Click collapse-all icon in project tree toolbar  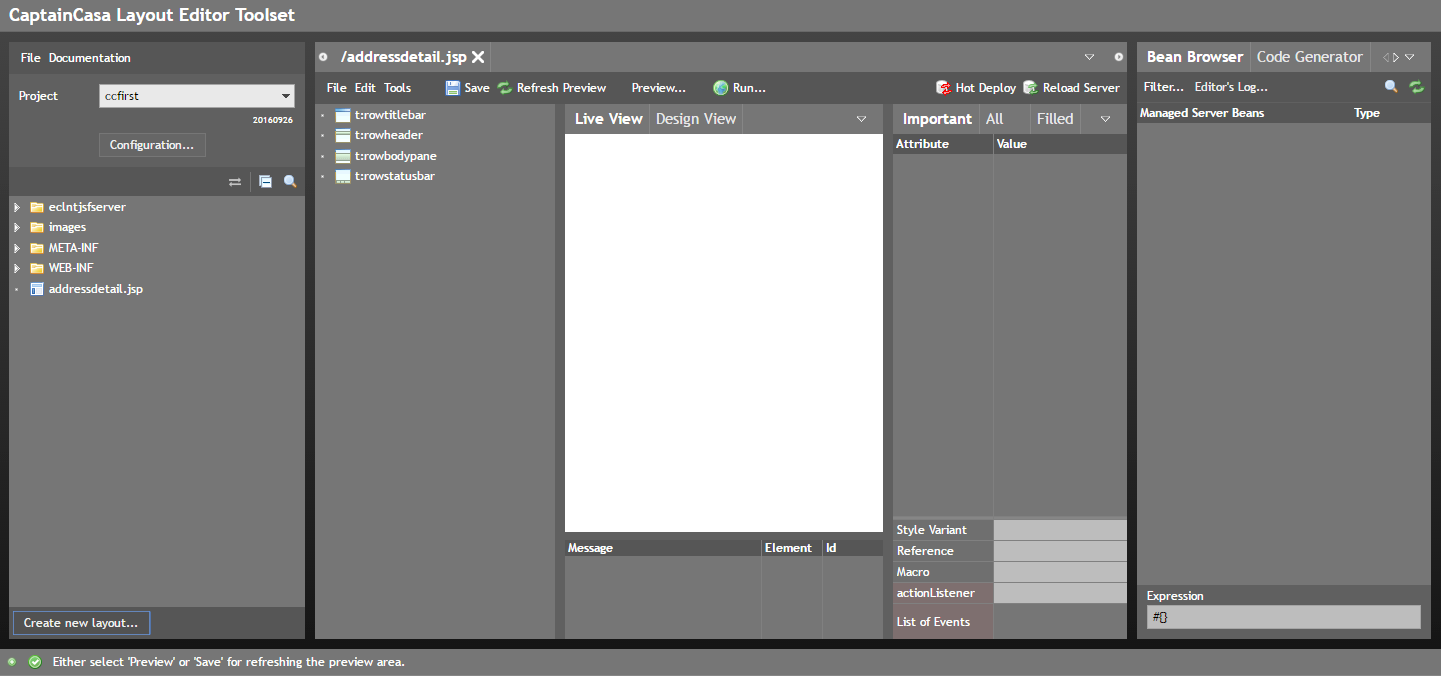265,182
